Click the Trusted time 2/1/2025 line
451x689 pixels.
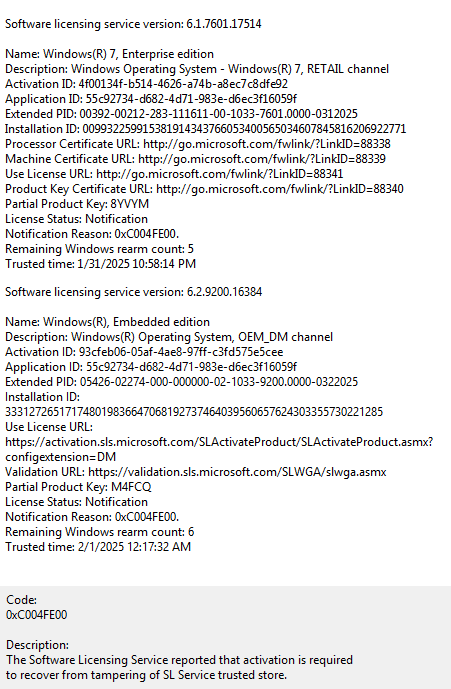tap(98, 547)
